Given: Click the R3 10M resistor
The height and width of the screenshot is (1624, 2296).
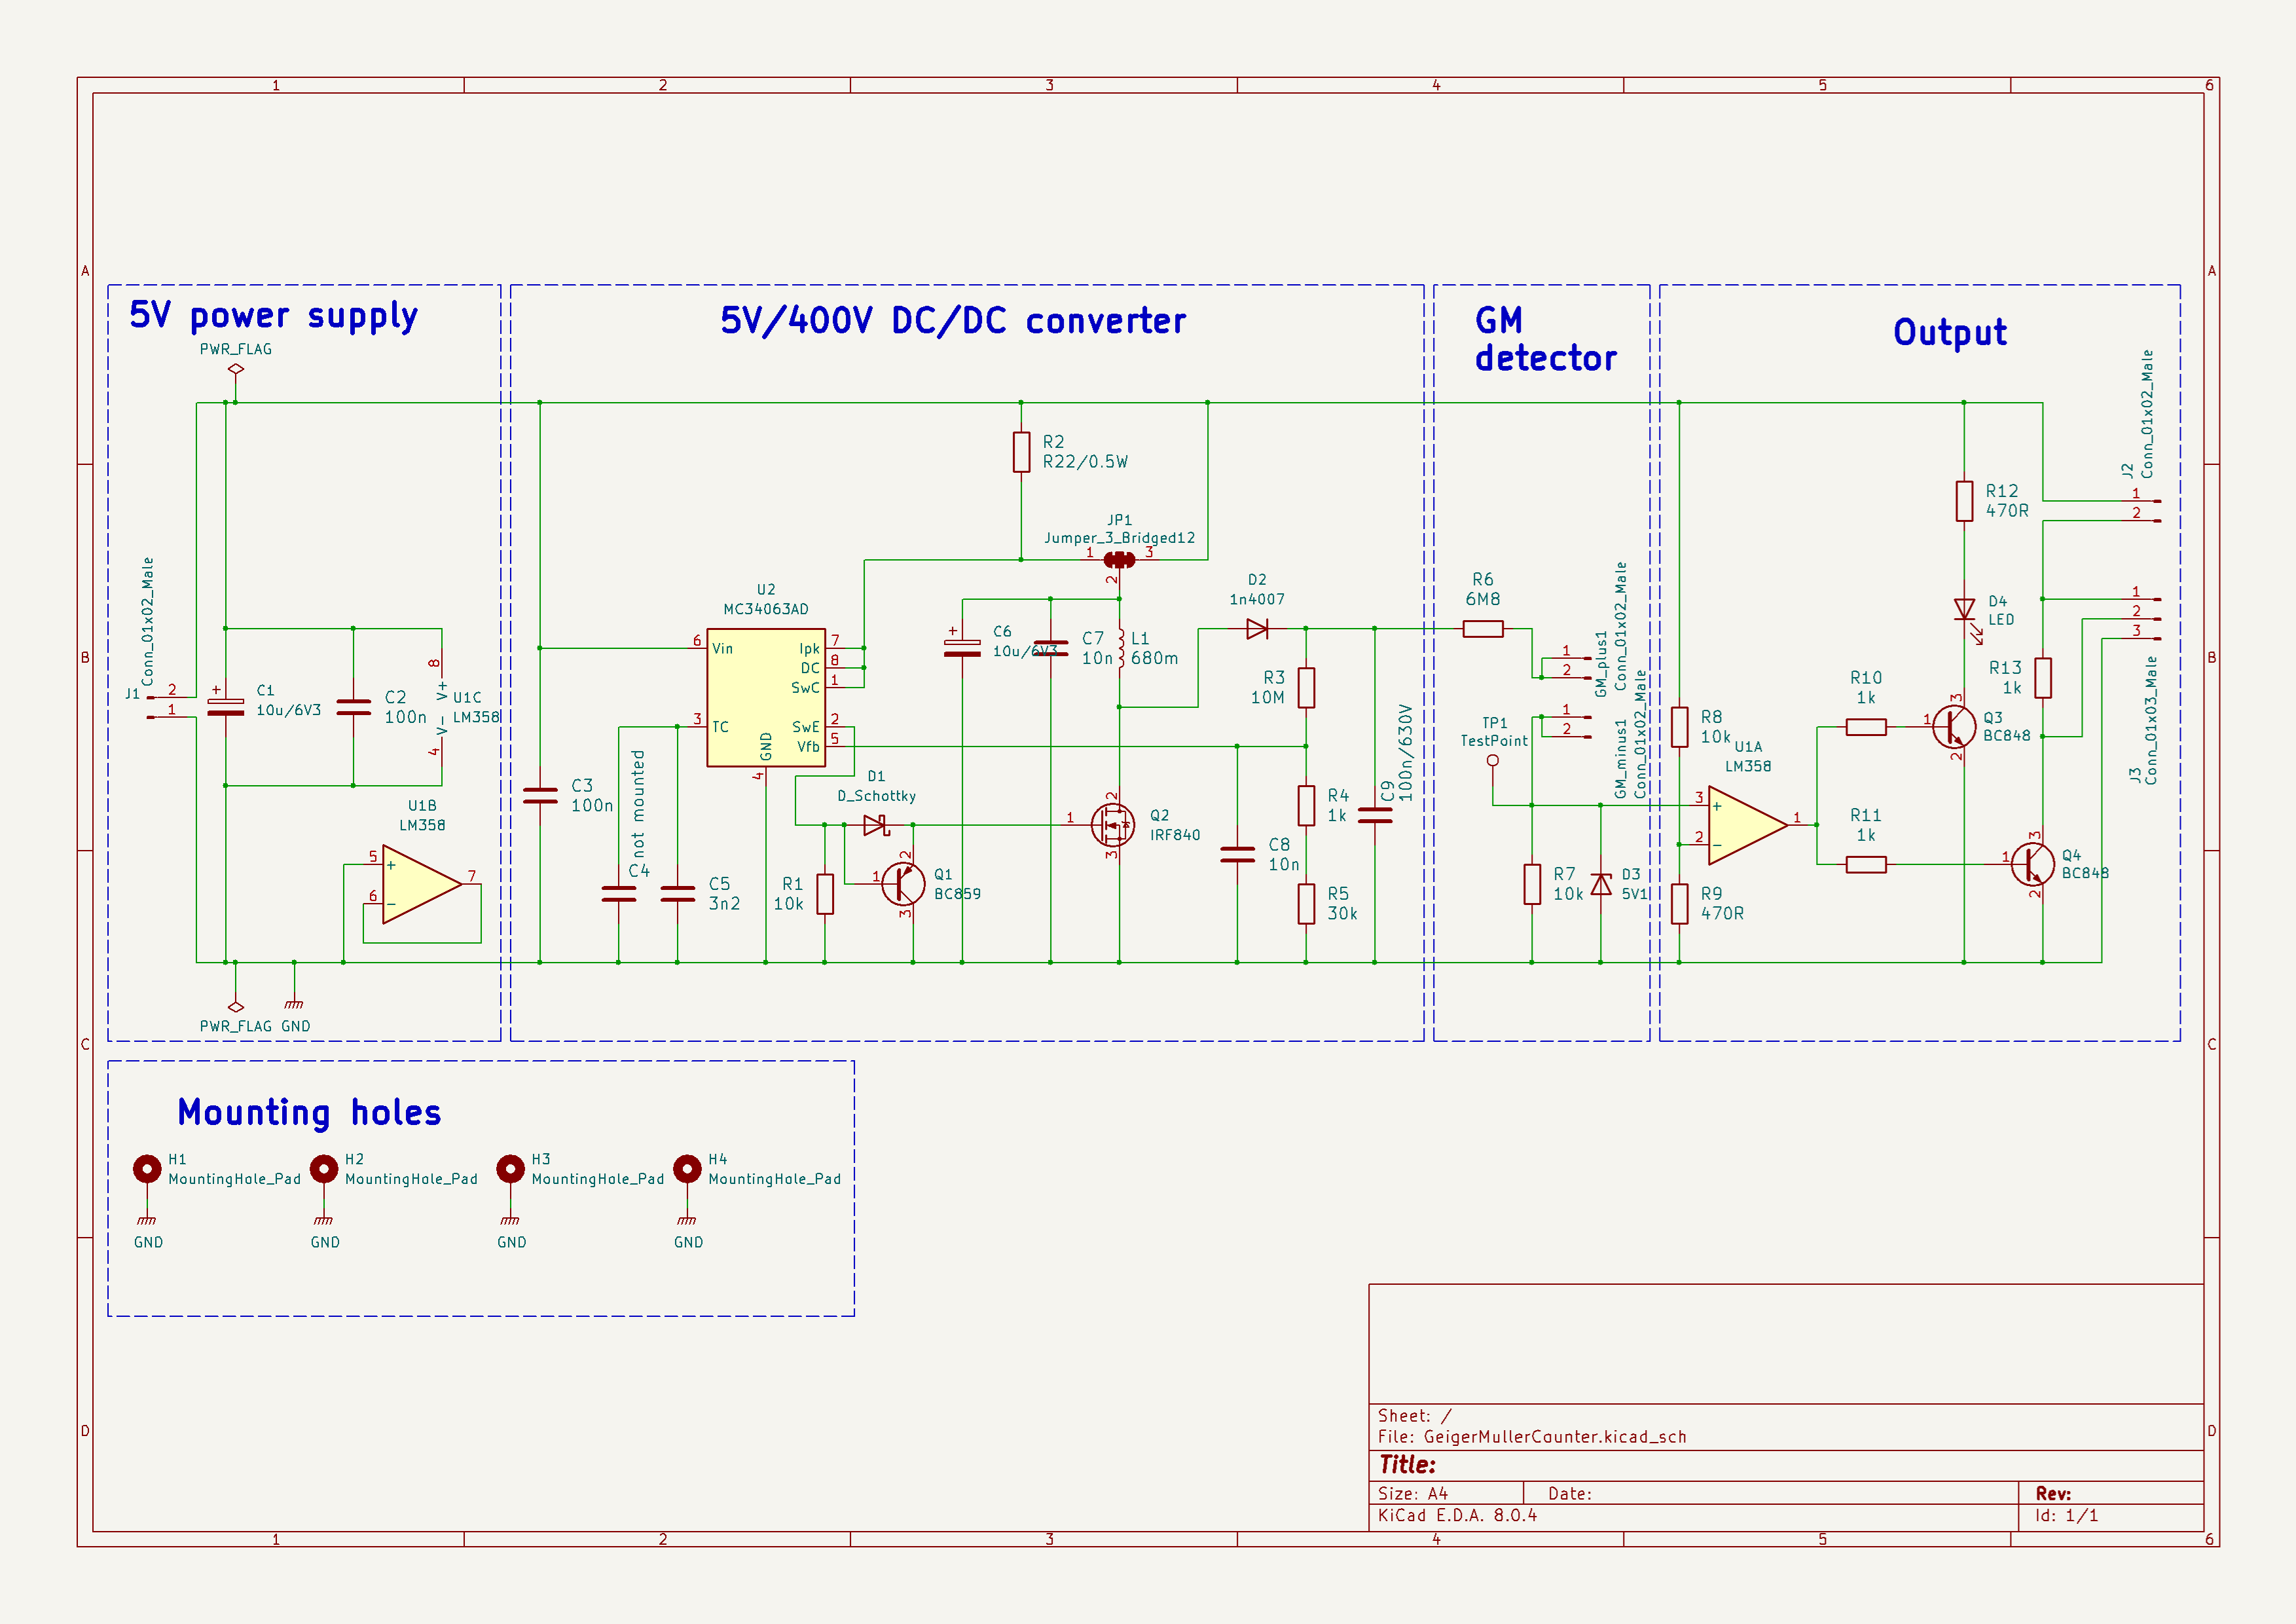Looking at the screenshot, I should click(x=1306, y=688).
